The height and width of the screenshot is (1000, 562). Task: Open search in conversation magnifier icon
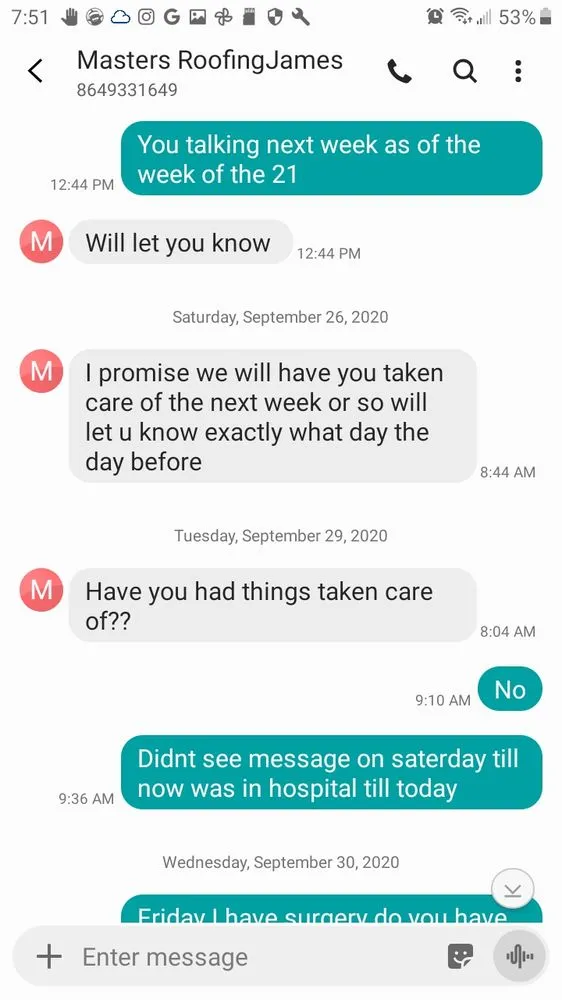(x=464, y=71)
